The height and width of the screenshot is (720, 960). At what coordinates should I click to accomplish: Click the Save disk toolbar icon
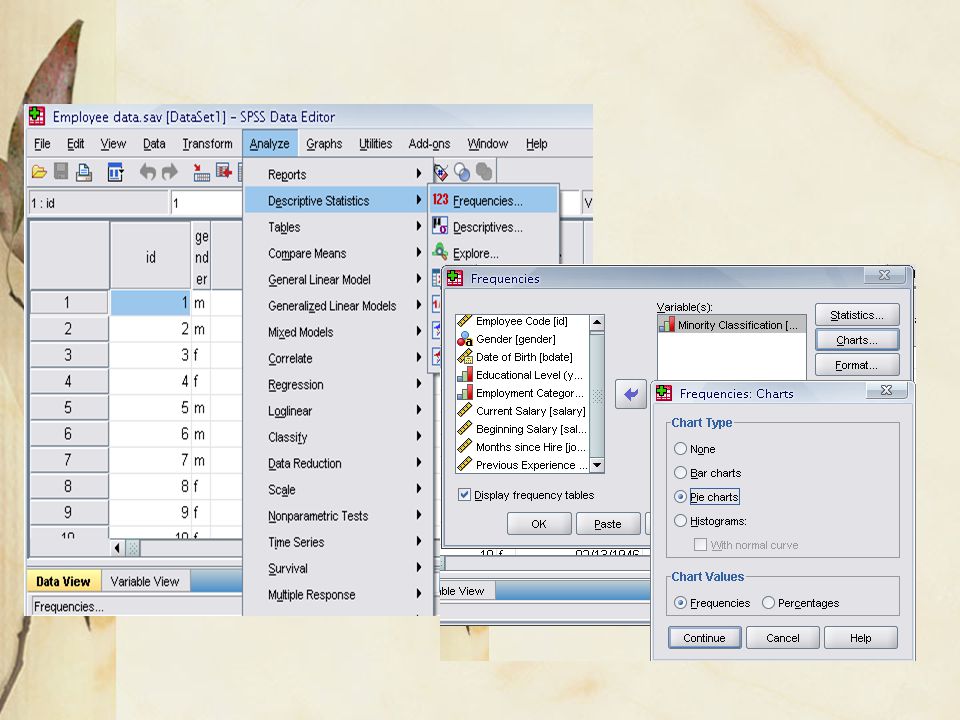[61, 171]
